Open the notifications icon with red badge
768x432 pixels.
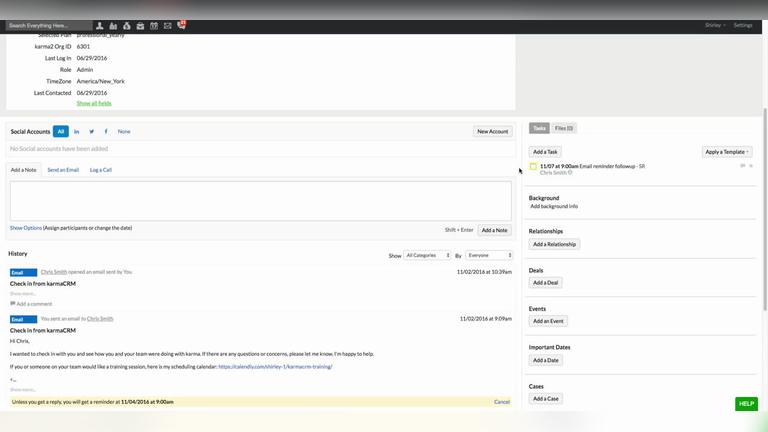point(181,25)
